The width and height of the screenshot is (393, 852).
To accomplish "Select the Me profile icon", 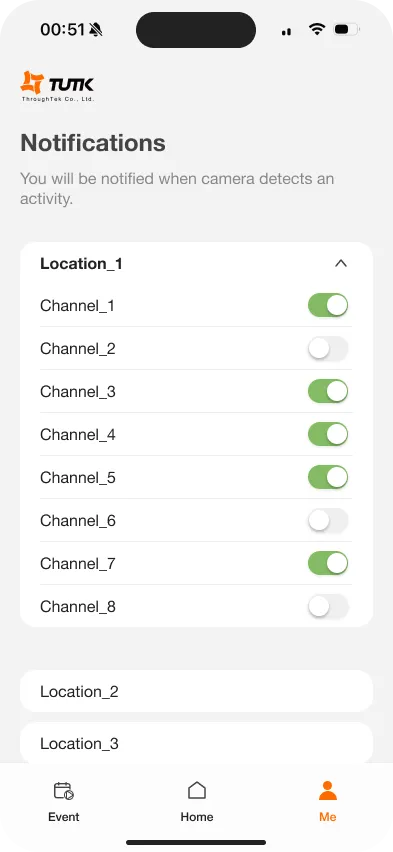I will coord(328,790).
